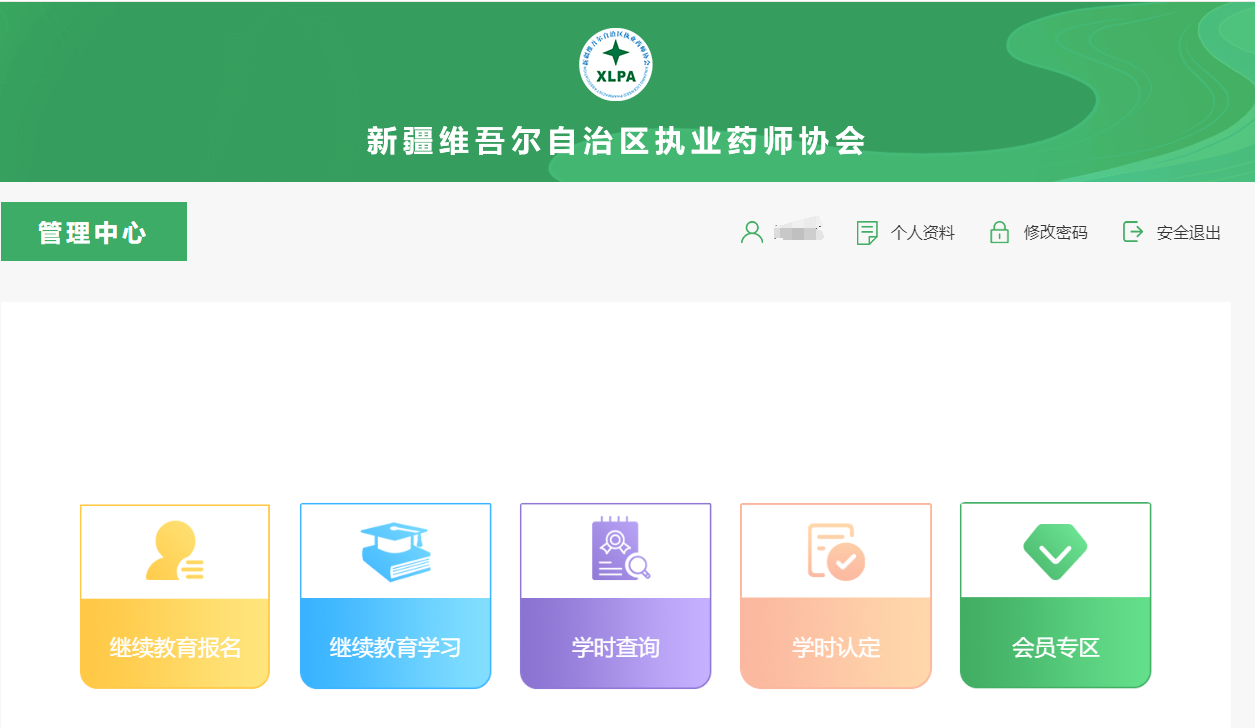Click the user avatar icon
The height and width of the screenshot is (728, 1255).
(x=752, y=232)
